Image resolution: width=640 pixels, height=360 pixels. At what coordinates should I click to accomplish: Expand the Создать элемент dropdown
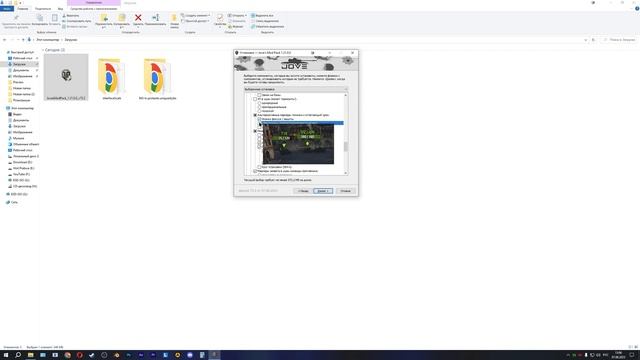point(195,16)
